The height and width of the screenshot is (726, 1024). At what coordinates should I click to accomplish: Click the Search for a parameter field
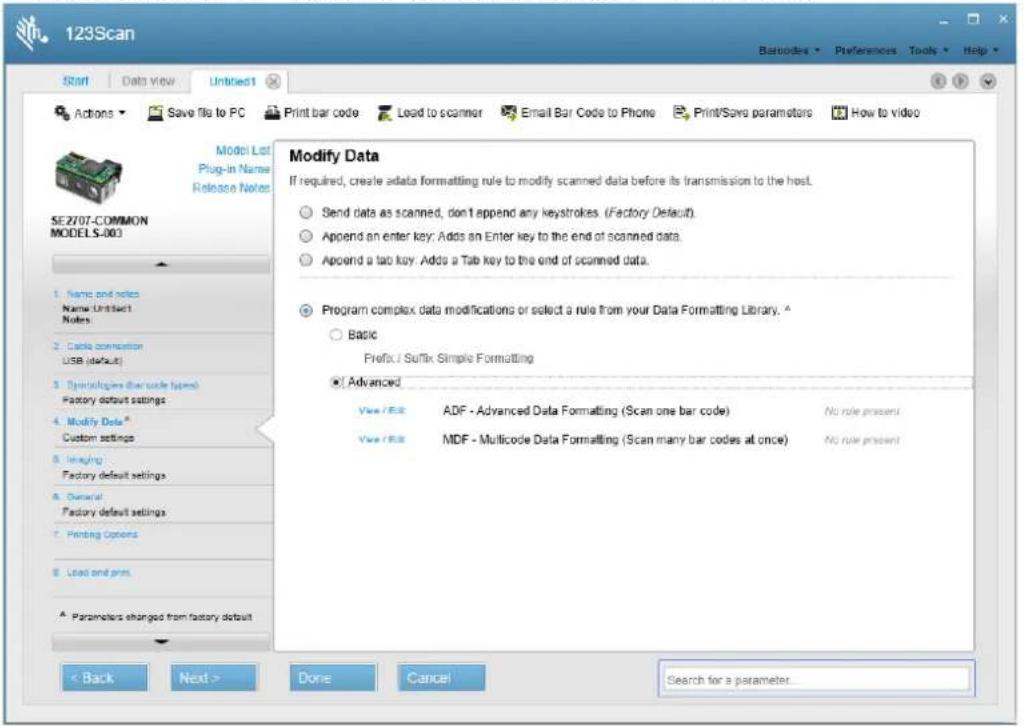pos(816,680)
